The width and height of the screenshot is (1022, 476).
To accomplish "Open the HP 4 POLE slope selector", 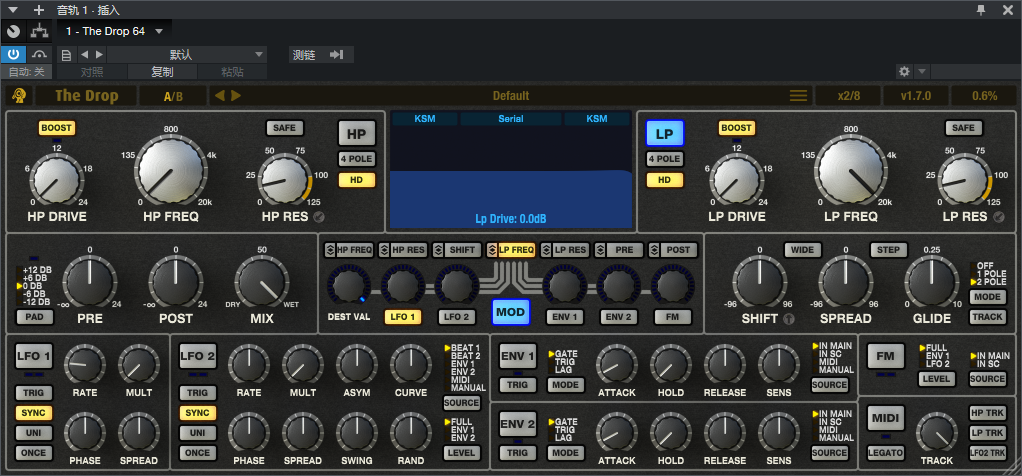I will pyautogui.click(x=357, y=158).
